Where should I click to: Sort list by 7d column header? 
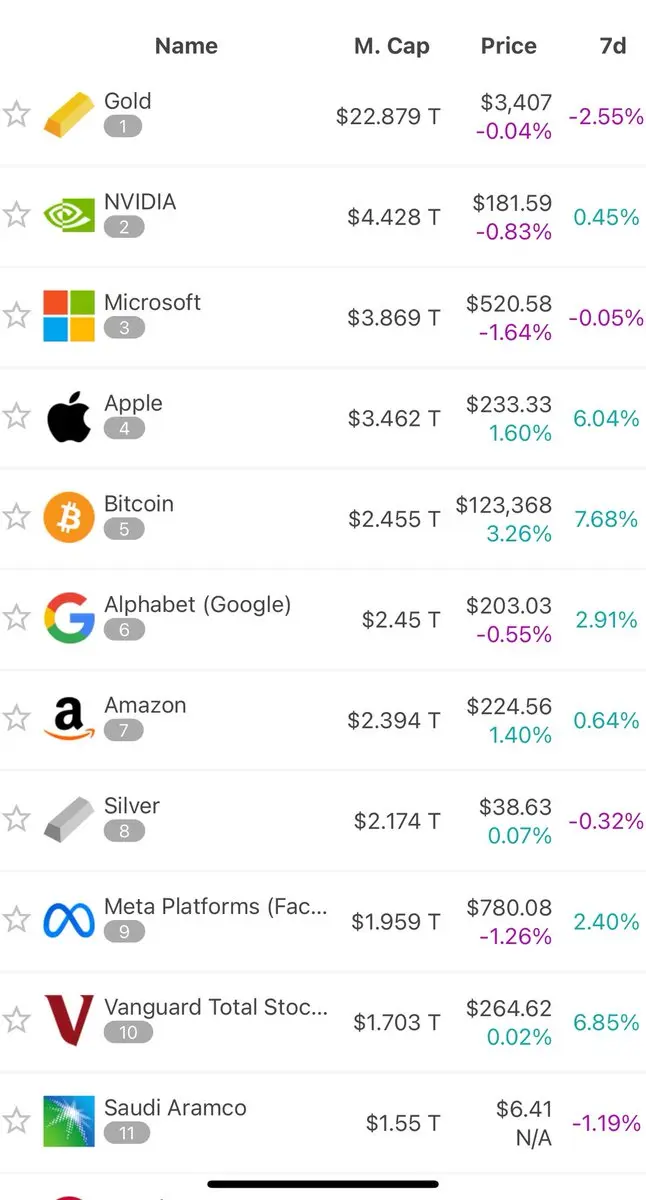613,46
